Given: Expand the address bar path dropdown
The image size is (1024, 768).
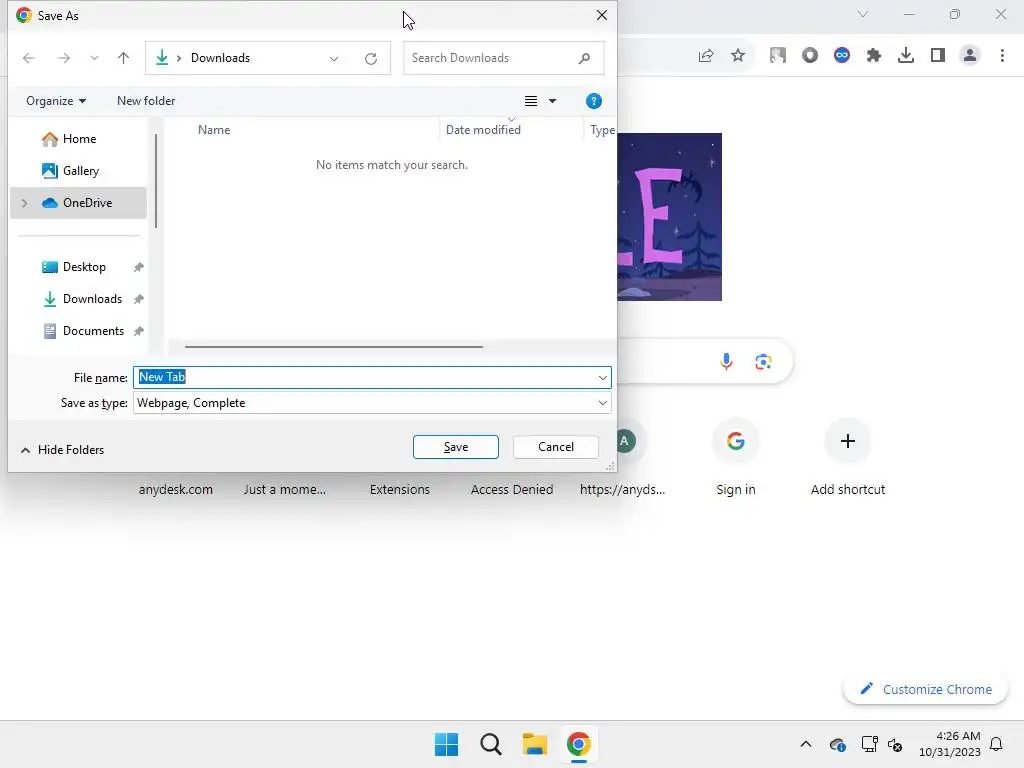Looking at the screenshot, I should (x=334, y=59).
